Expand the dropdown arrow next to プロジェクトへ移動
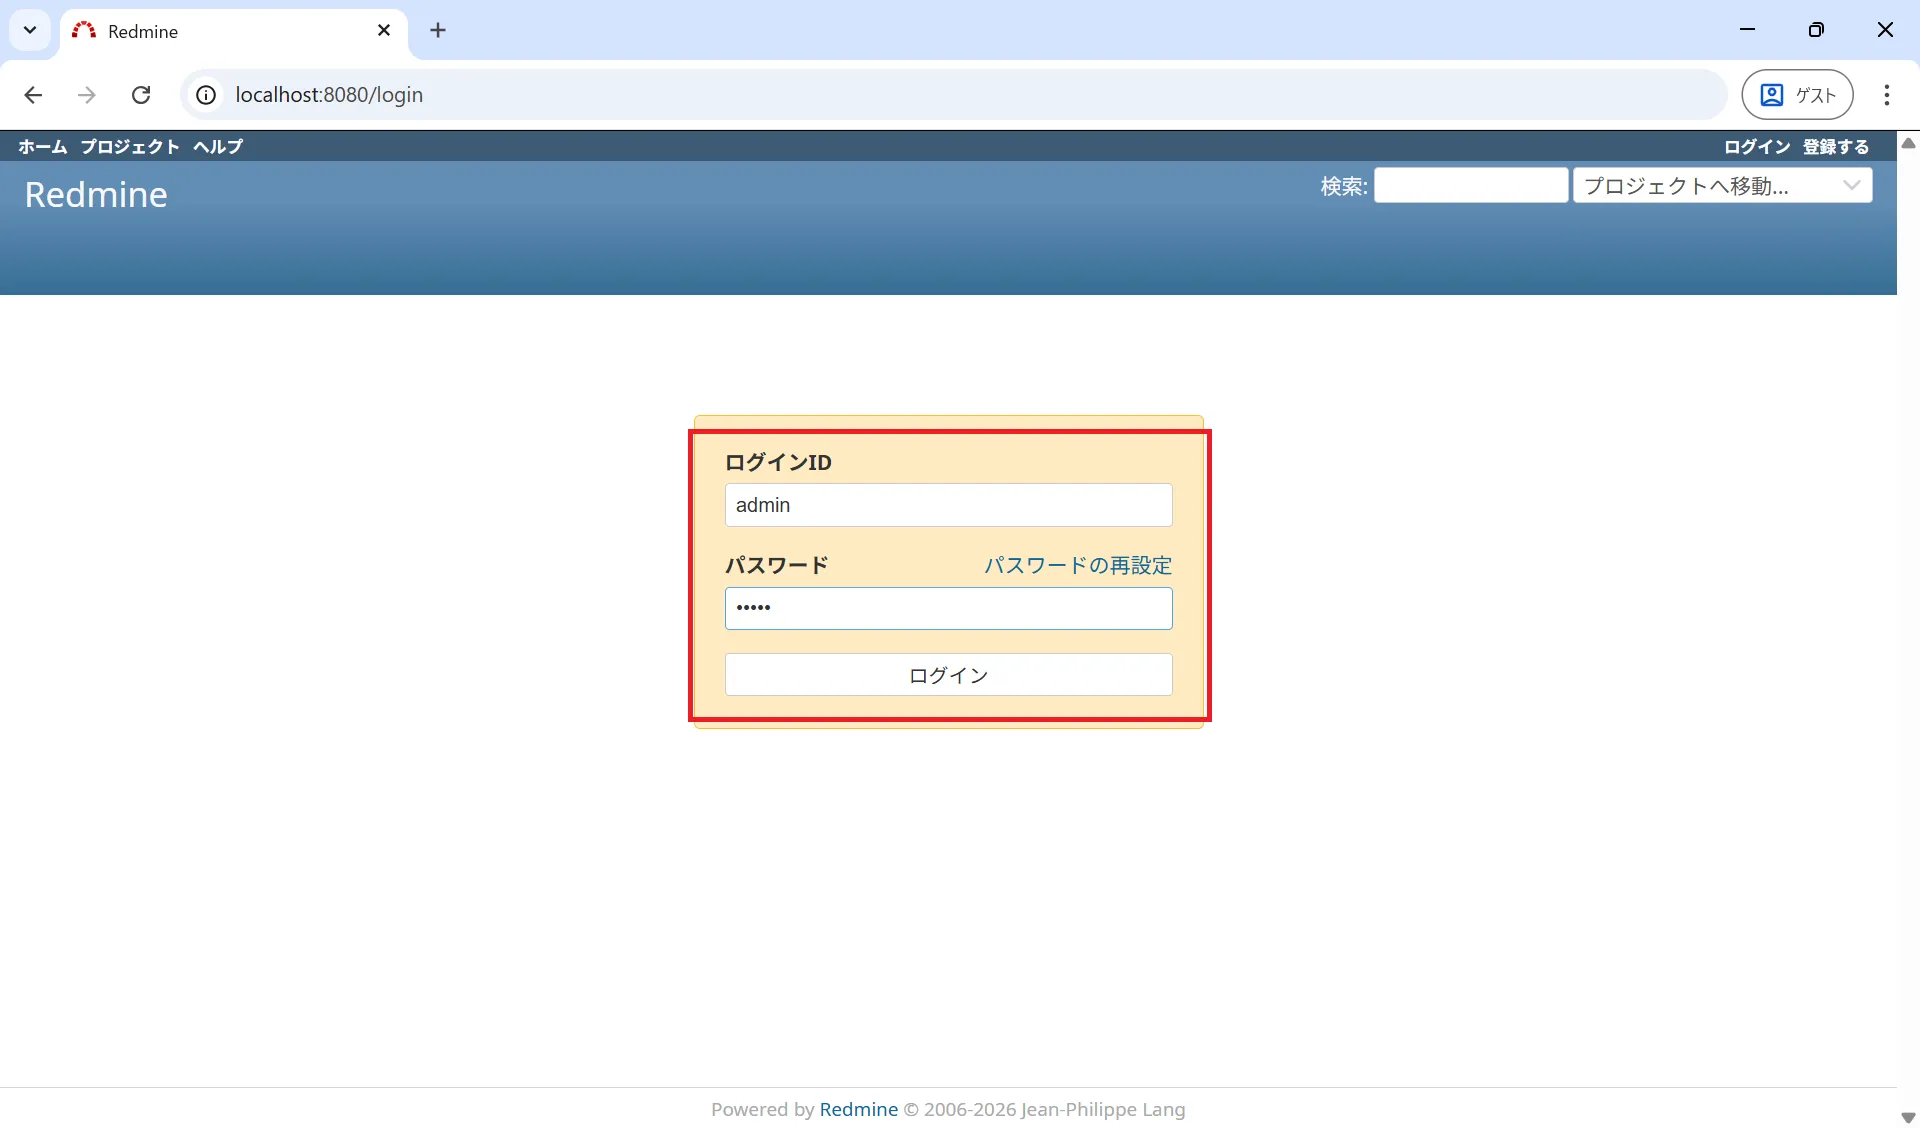 click(x=1852, y=185)
